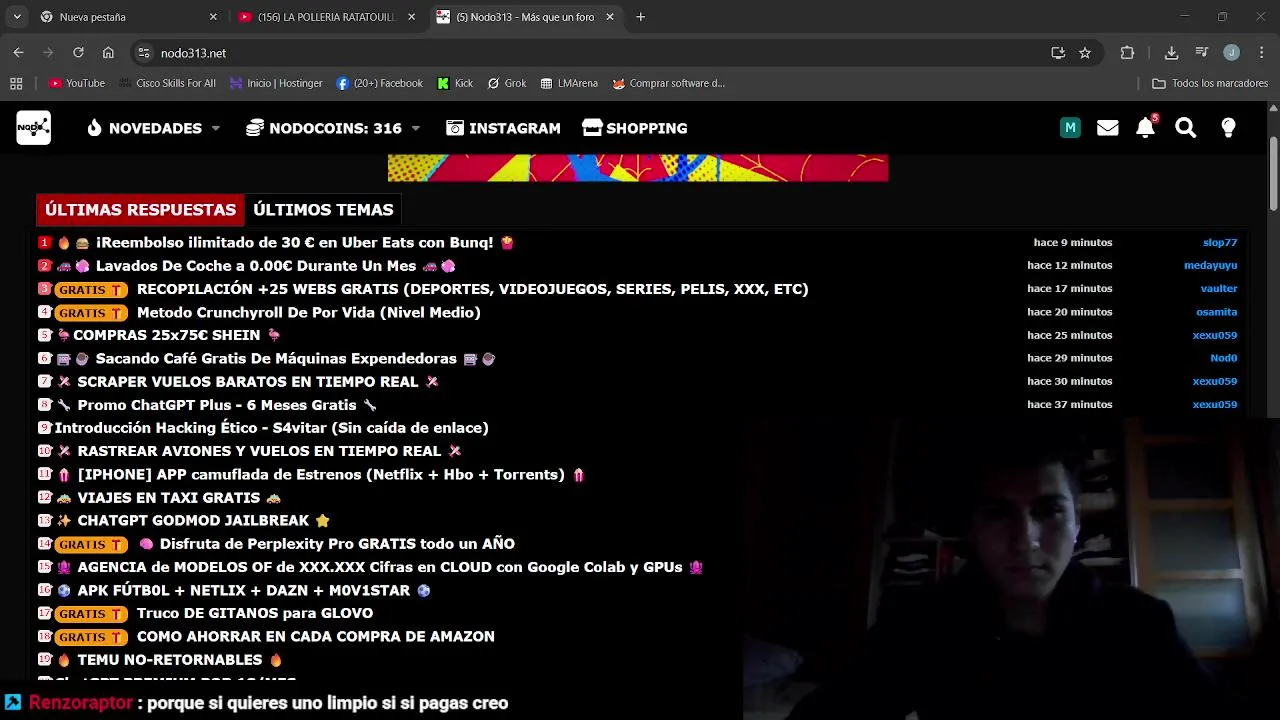Open the LMArena bookmark

coord(569,84)
